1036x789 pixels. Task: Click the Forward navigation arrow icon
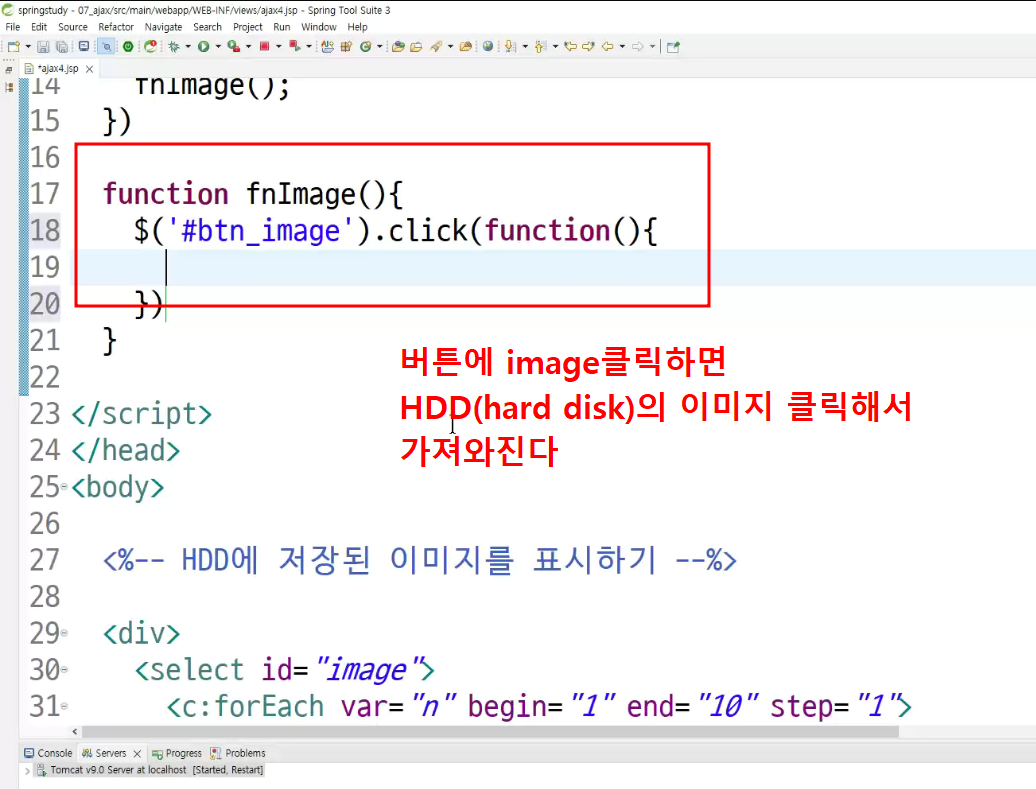pyautogui.click(x=638, y=46)
